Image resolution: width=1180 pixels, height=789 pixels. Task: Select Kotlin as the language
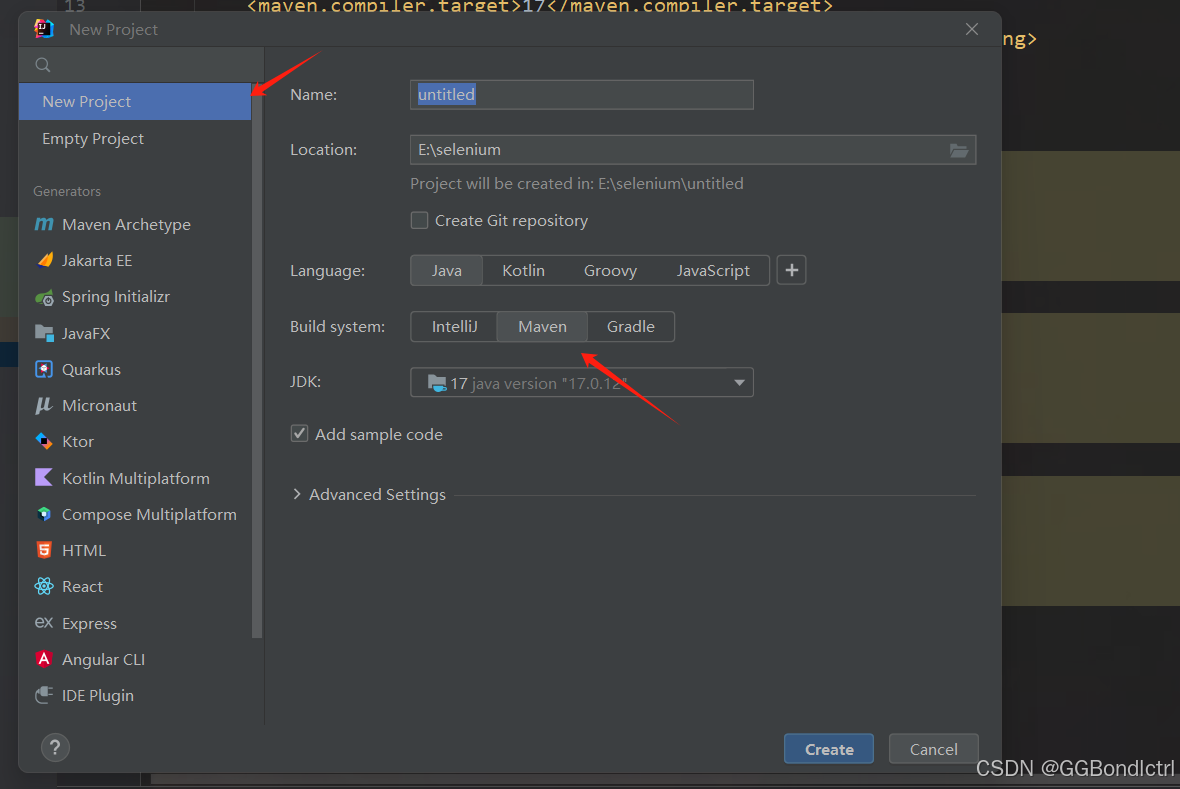[x=523, y=270]
